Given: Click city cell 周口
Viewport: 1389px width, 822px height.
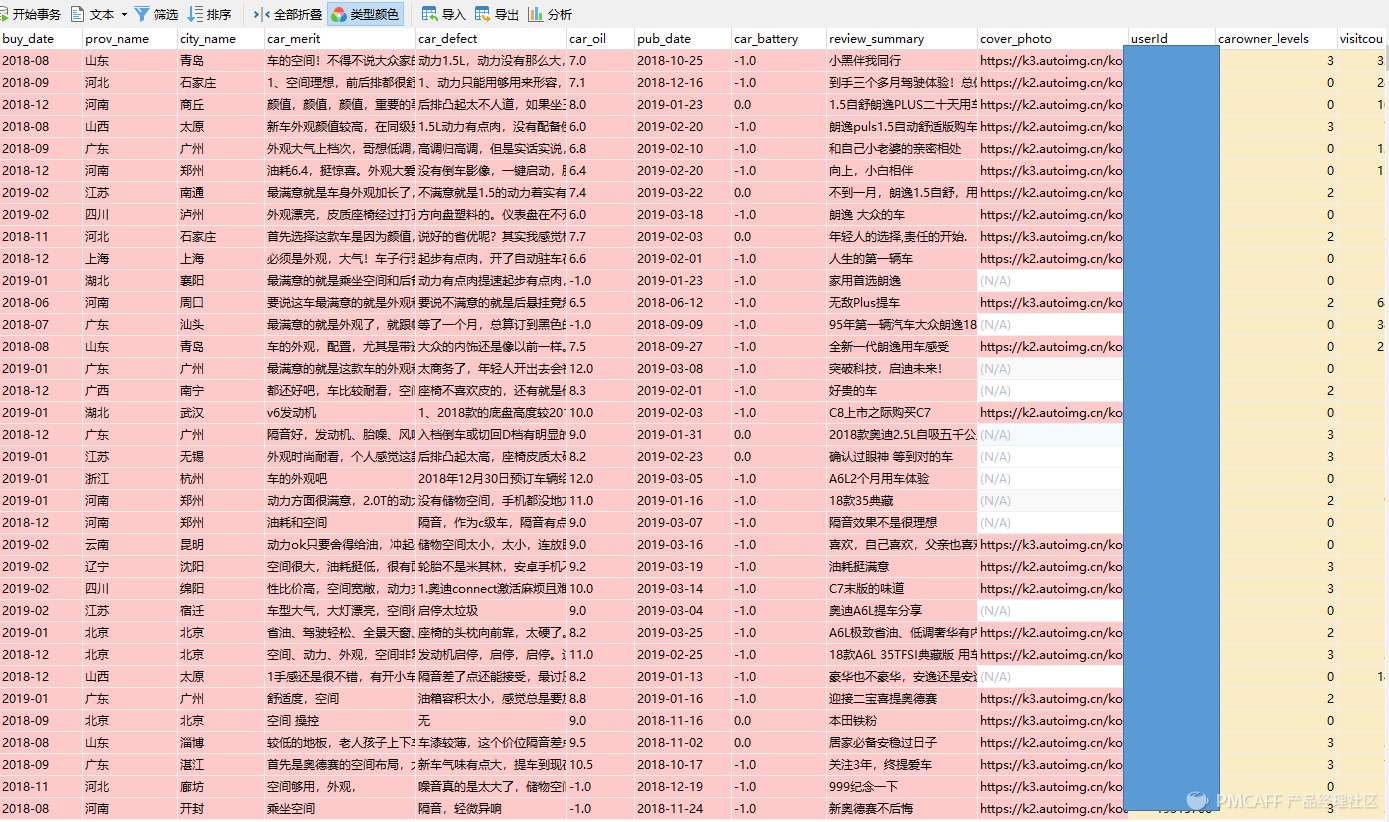Looking at the screenshot, I should (221, 303).
